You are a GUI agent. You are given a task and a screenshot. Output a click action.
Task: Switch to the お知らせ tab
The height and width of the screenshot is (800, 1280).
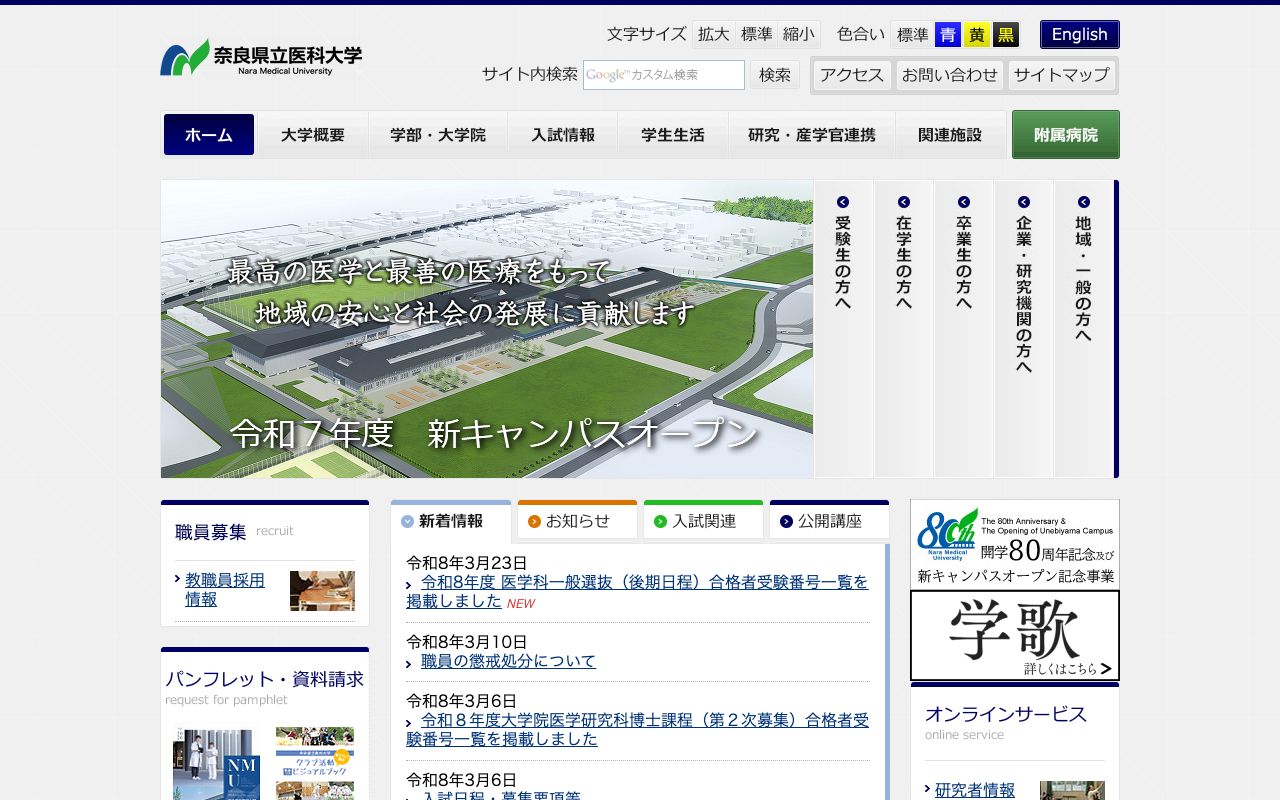tap(577, 519)
